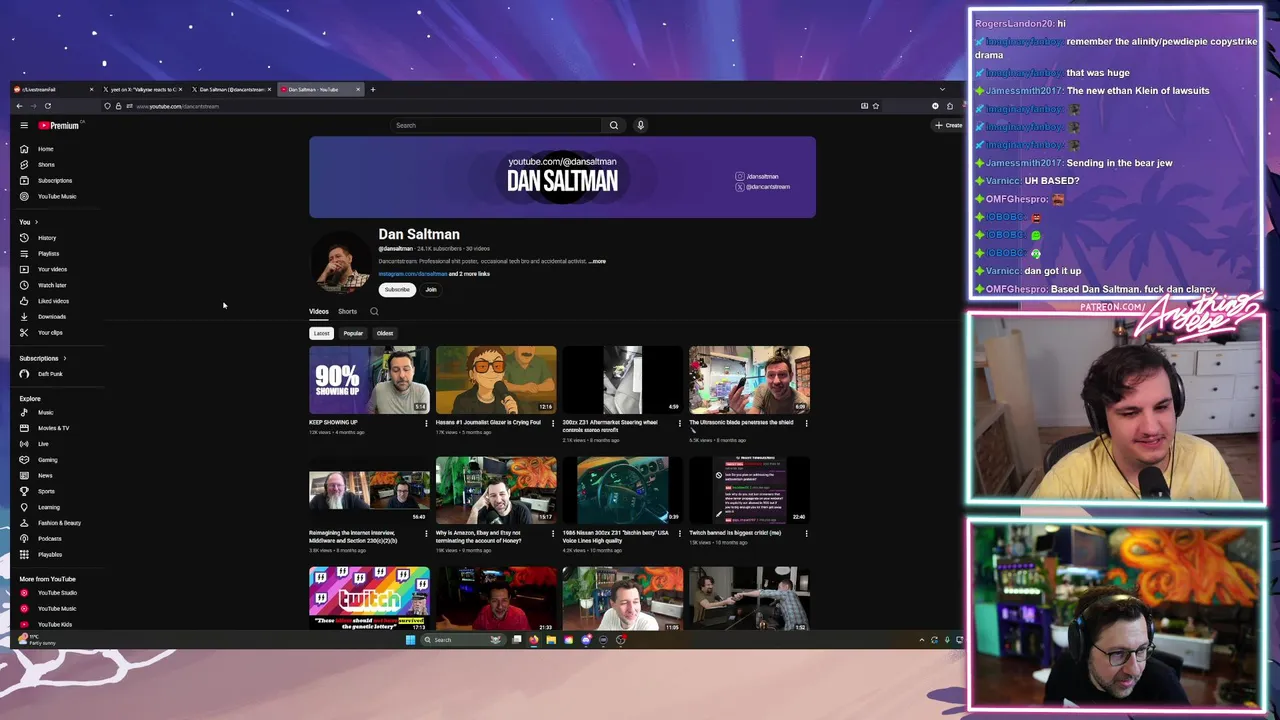This screenshot has width=1280, height=720.
Task: Open the and 2 more links text
Action: coord(470,274)
